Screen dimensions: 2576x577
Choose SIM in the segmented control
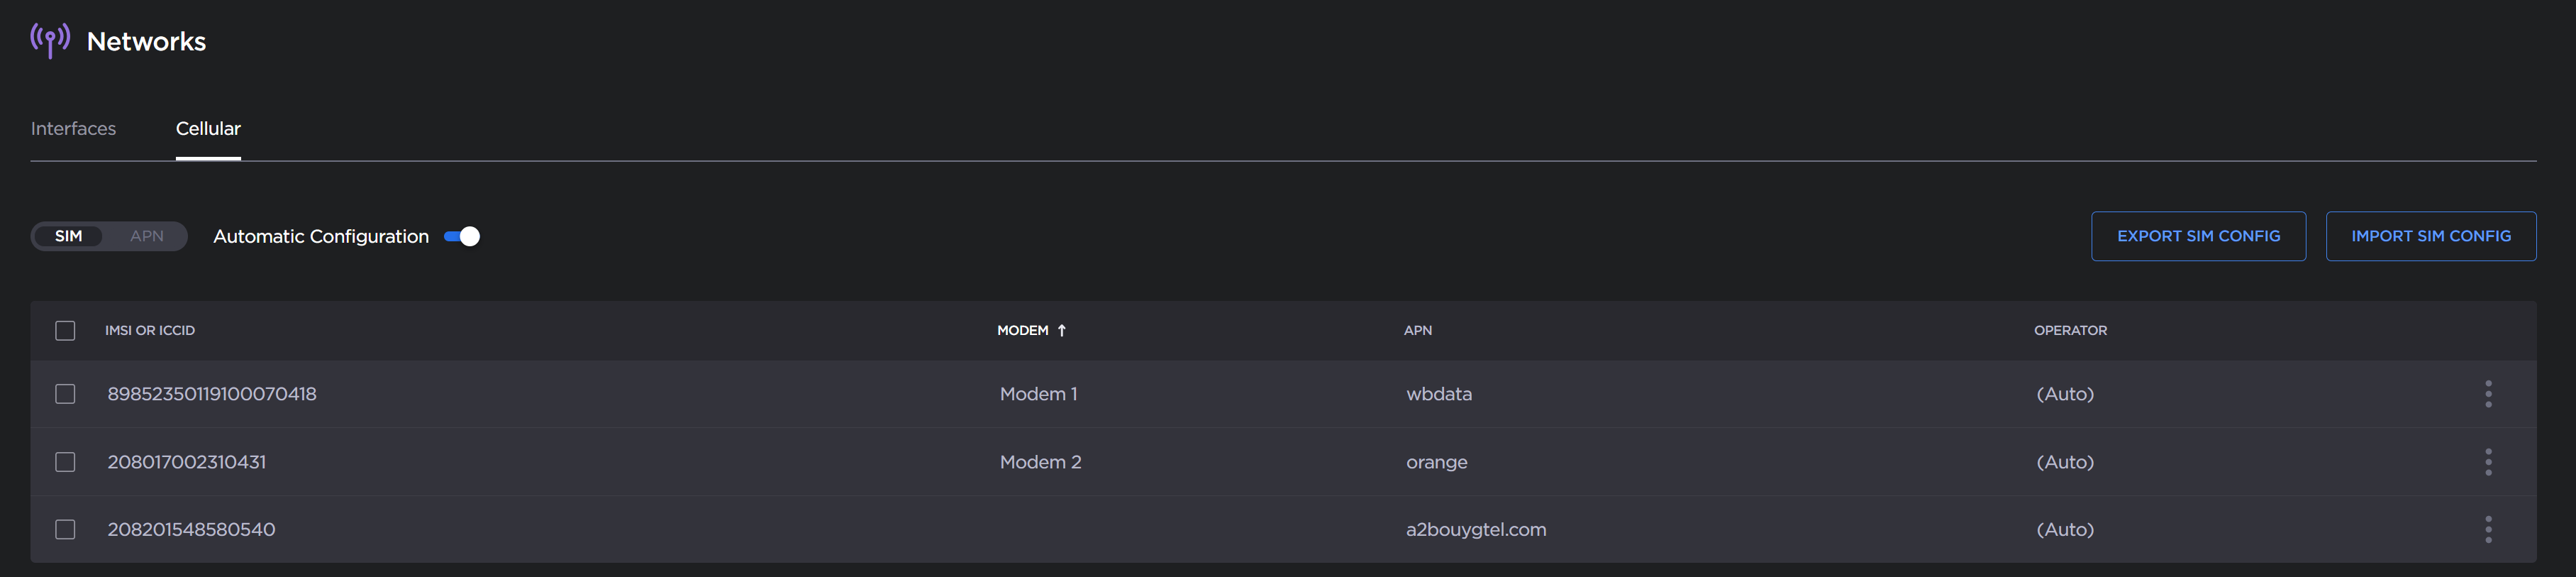pyautogui.click(x=68, y=236)
